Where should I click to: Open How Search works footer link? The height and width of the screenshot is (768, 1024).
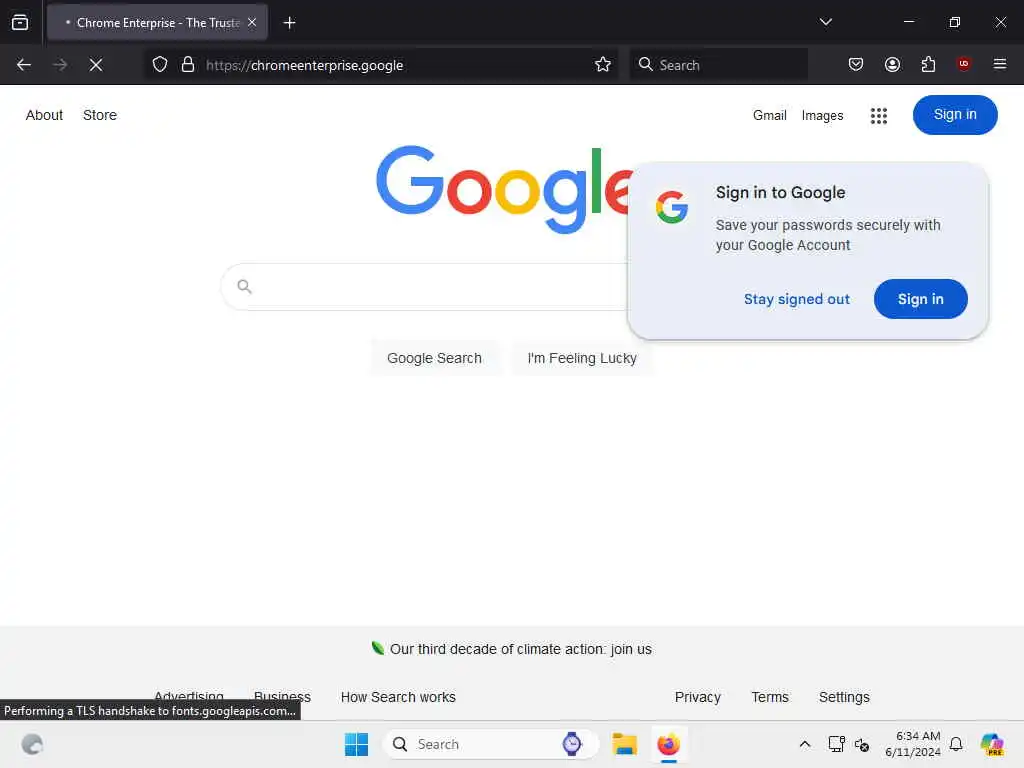click(x=398, y=697)
